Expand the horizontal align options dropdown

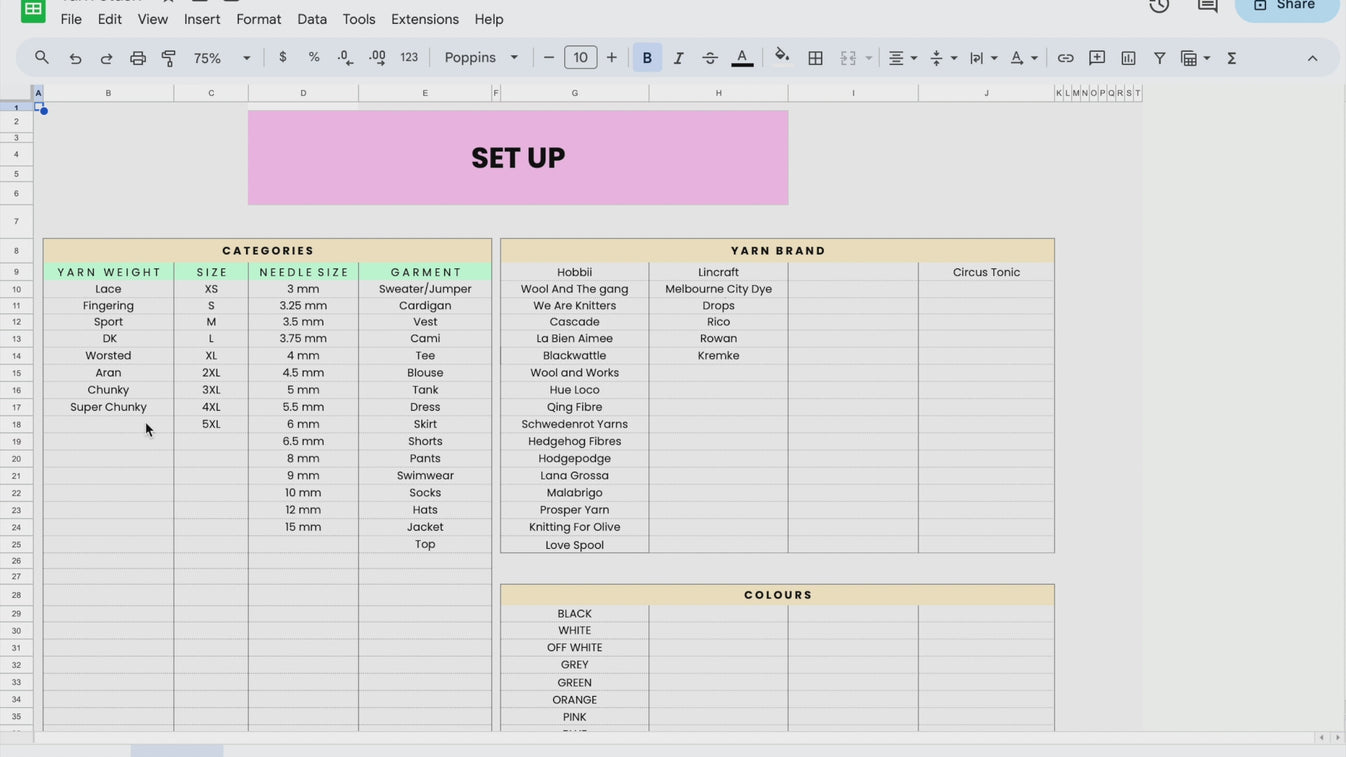point(913,57)
